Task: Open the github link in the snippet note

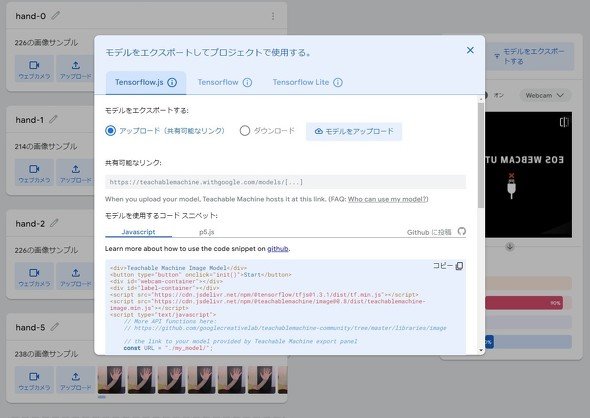Action: point(278,249)
